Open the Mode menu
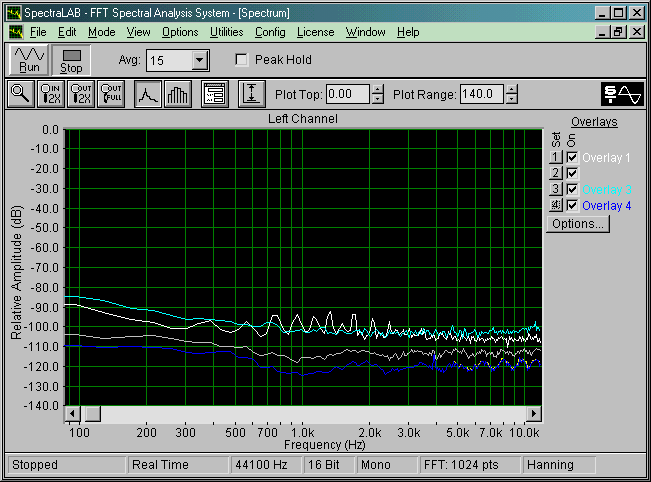This screenshot has width=651, height=482. 102,32
